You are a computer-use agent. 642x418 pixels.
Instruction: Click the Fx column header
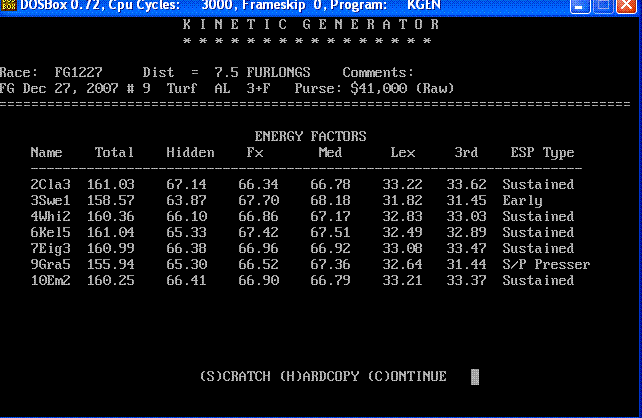tap(255, 153)
